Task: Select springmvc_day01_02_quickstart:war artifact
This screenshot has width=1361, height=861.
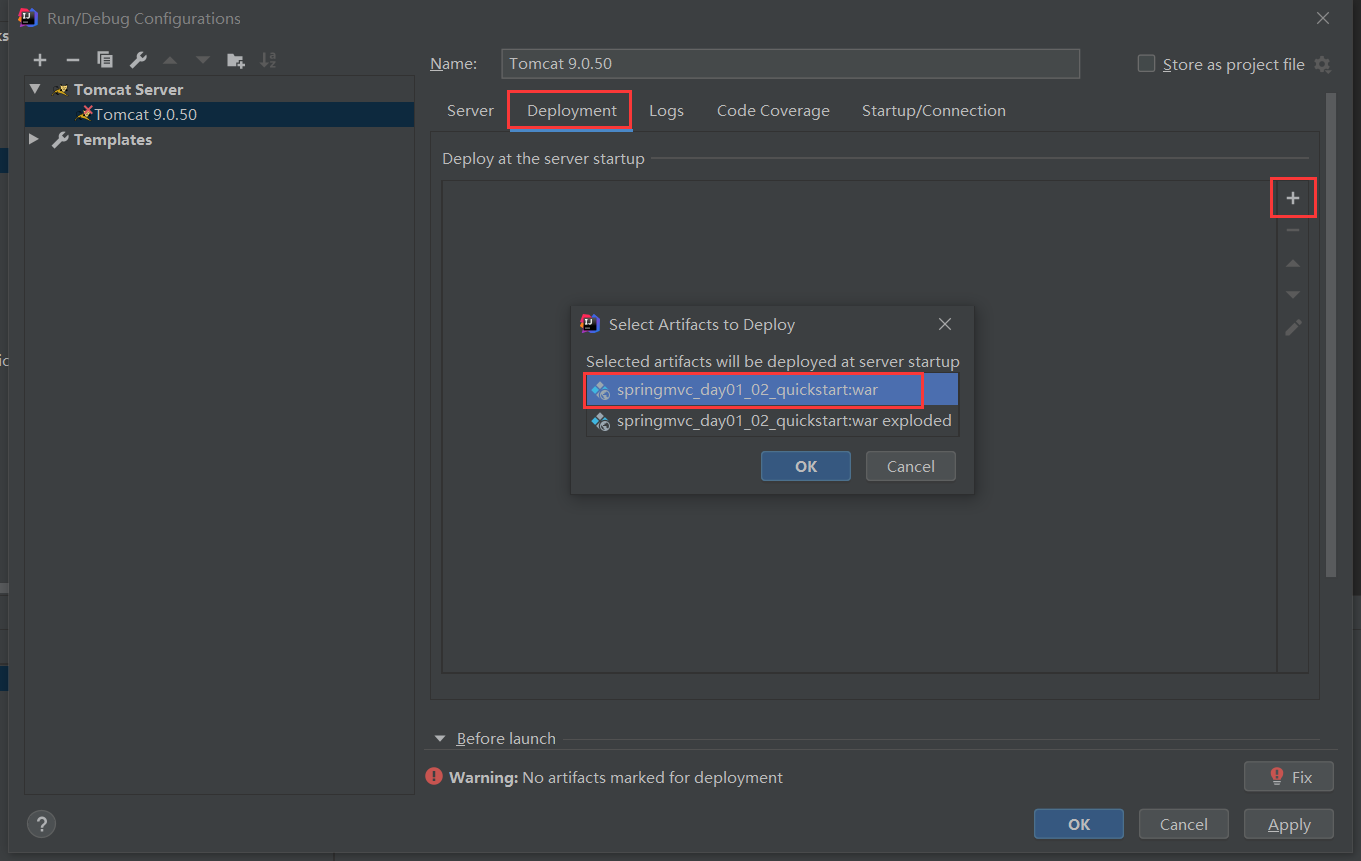Action: pyautogui.click(x=772, y=390)
